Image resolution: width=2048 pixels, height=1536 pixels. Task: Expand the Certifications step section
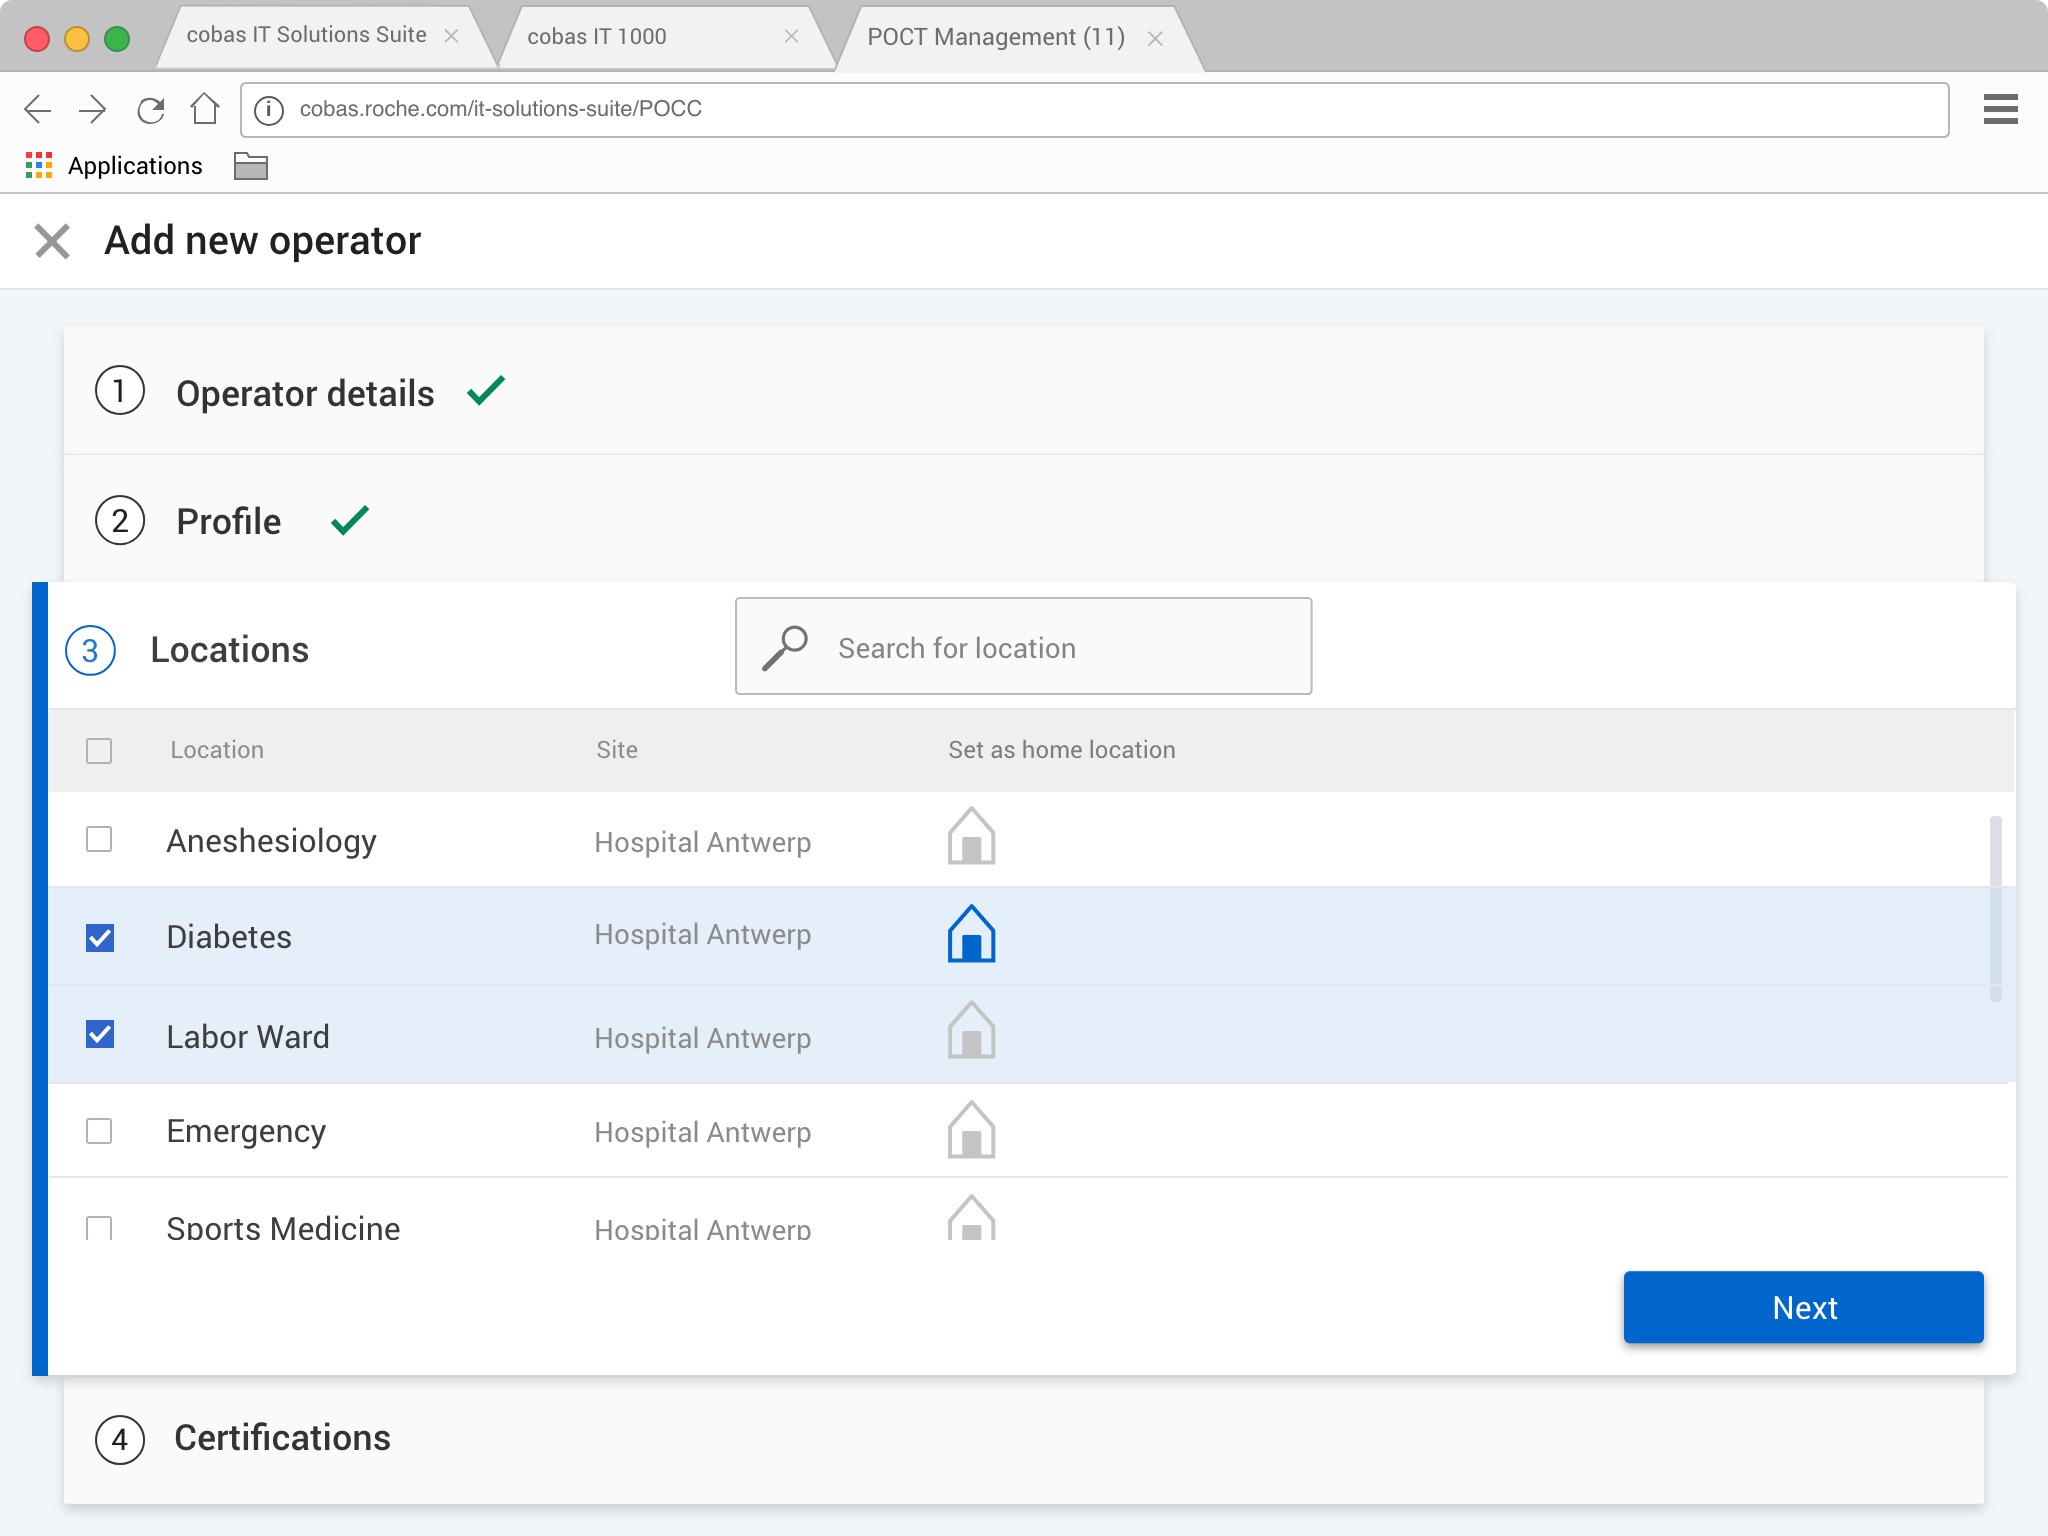282,1438
